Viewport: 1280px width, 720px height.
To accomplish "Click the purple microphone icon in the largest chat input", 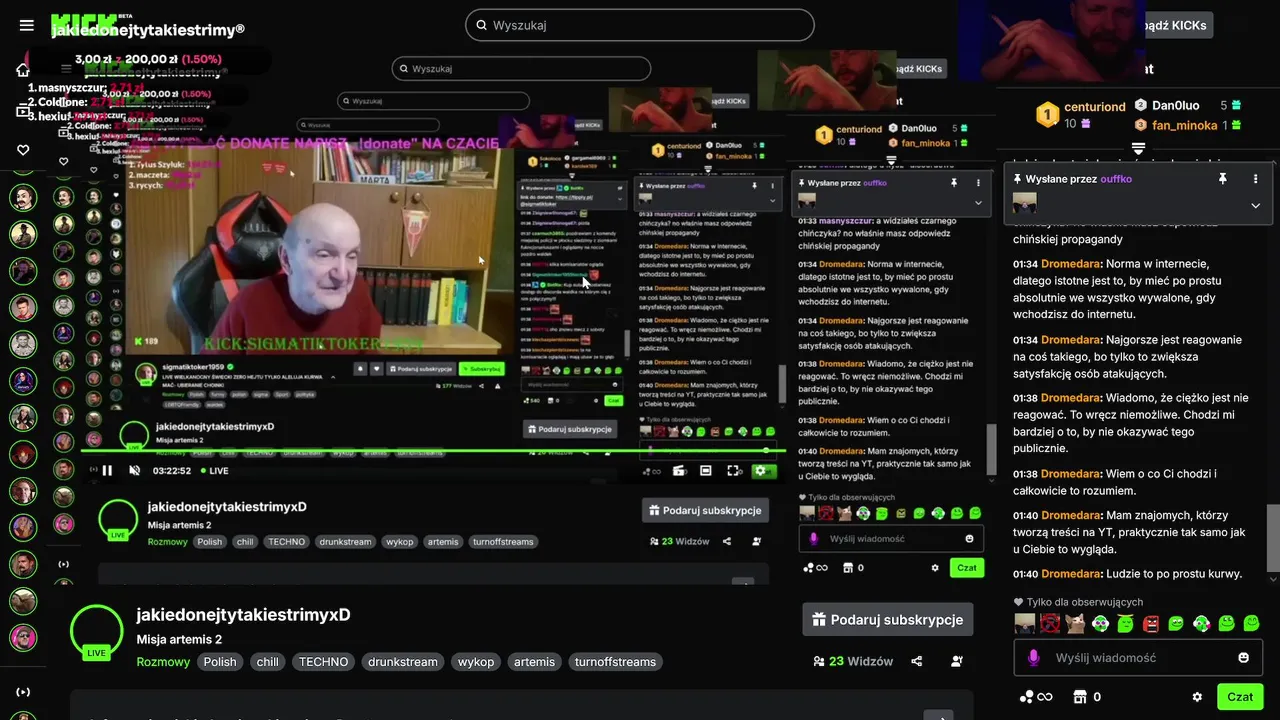I will (1034, 658).
